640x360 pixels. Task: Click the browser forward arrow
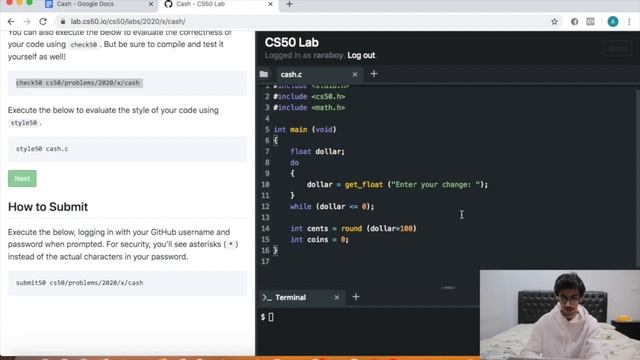(27, 22)
